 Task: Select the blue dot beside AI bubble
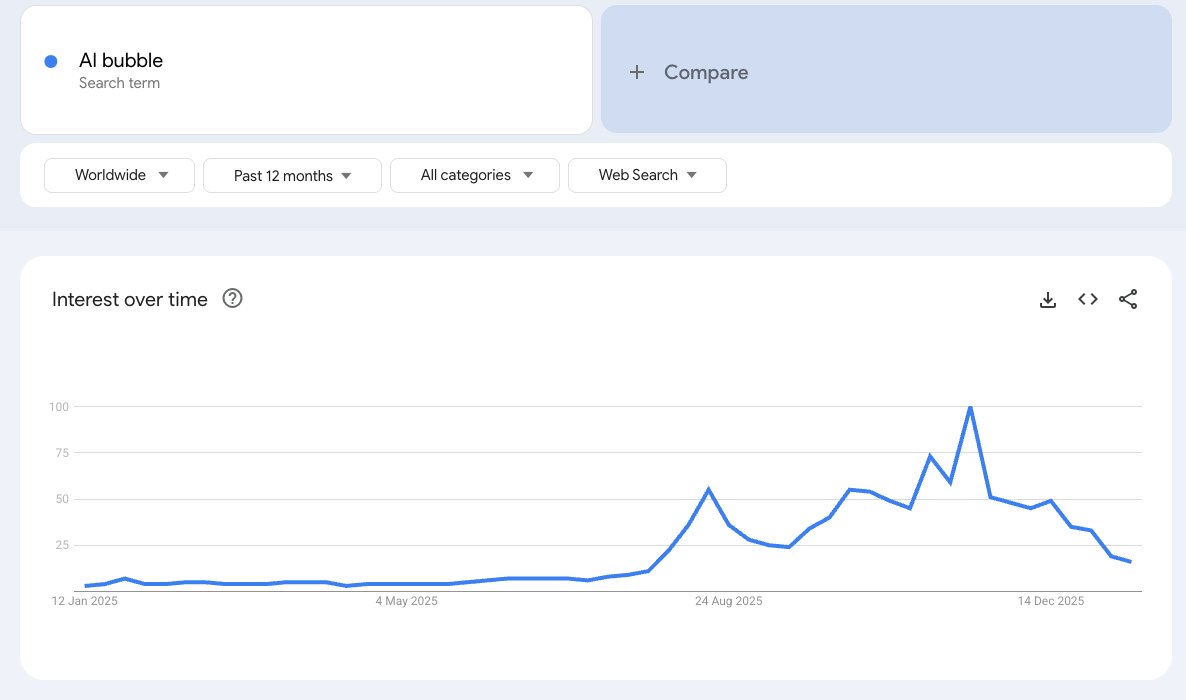click(50, 62)
